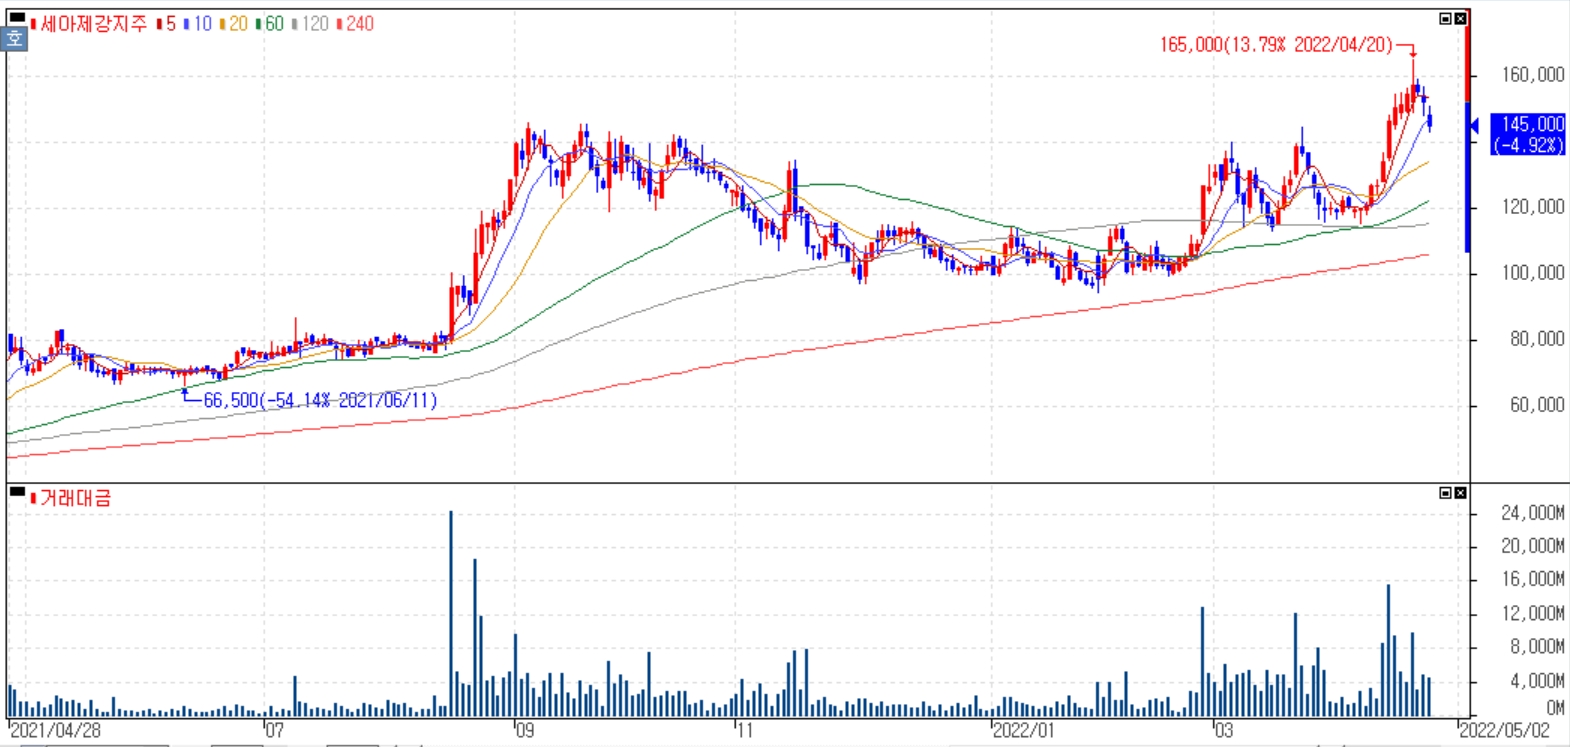Screen dimensions: 1570x747
Task: Toggle the 240-day moving average legend
Action: [354, 23]
